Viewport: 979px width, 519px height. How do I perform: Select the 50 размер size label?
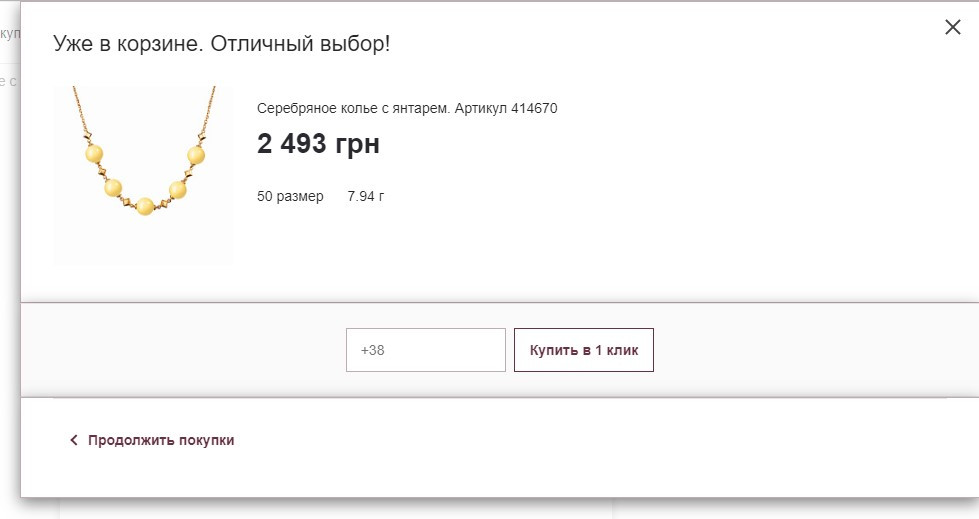point(290,196)
